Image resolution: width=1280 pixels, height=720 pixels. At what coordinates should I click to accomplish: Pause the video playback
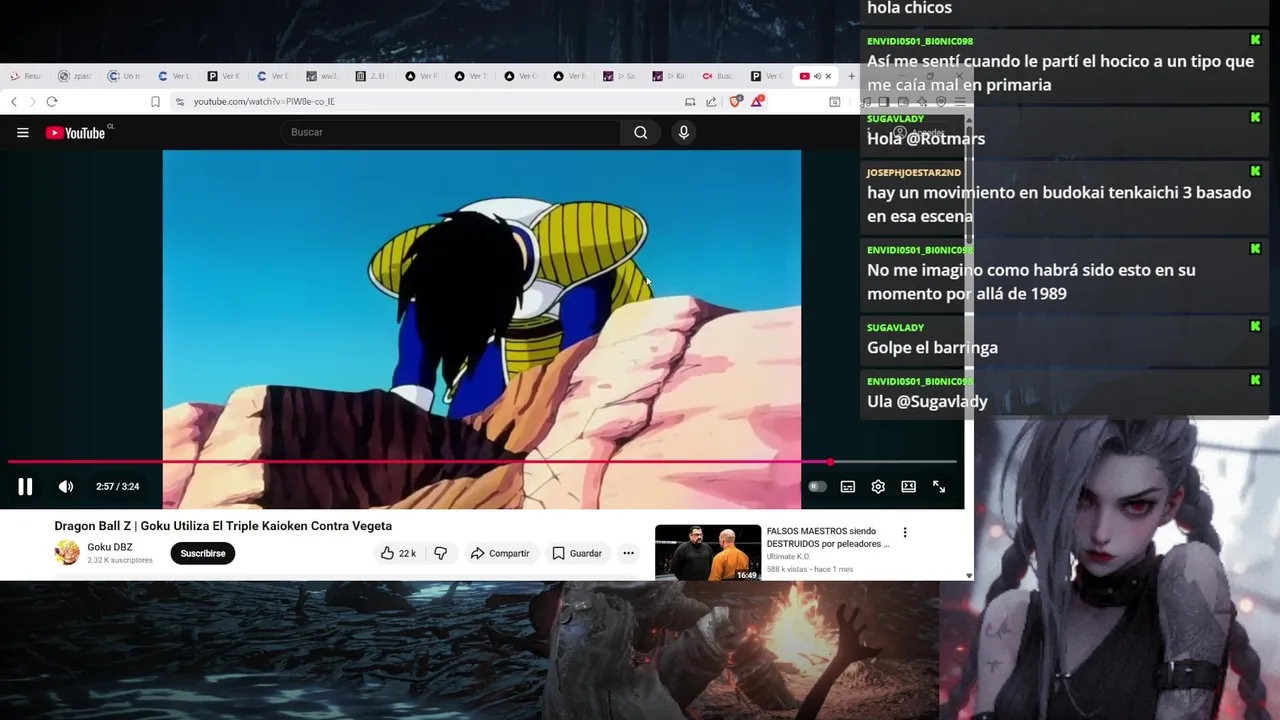coord(25,487)
